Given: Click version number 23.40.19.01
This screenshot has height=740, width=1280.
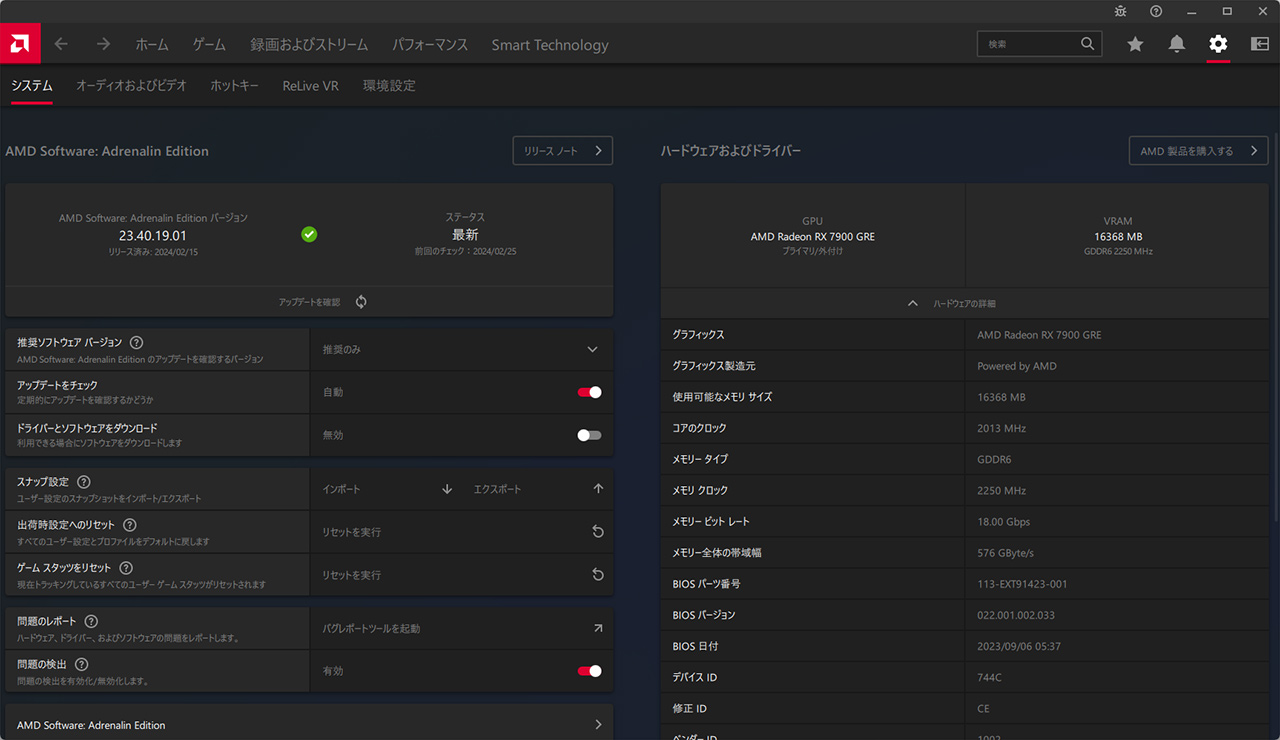Looking at the screenshot, I should [x=153, y=236].
